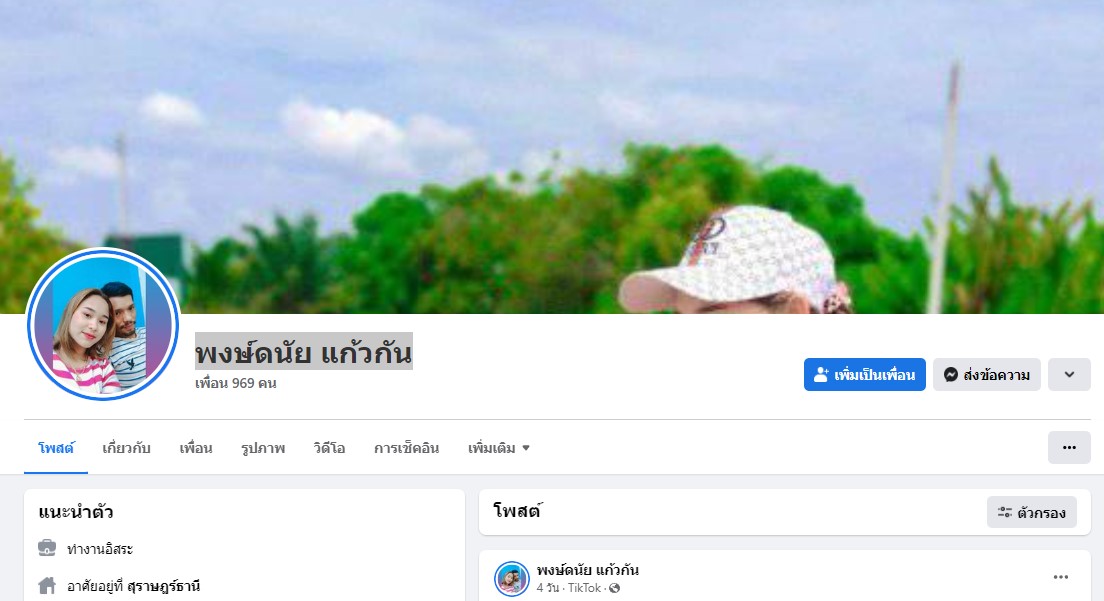Screen dimensions: 1104x601
Task: Go to the วิดีโอ tab
Action: pos(329,448)
